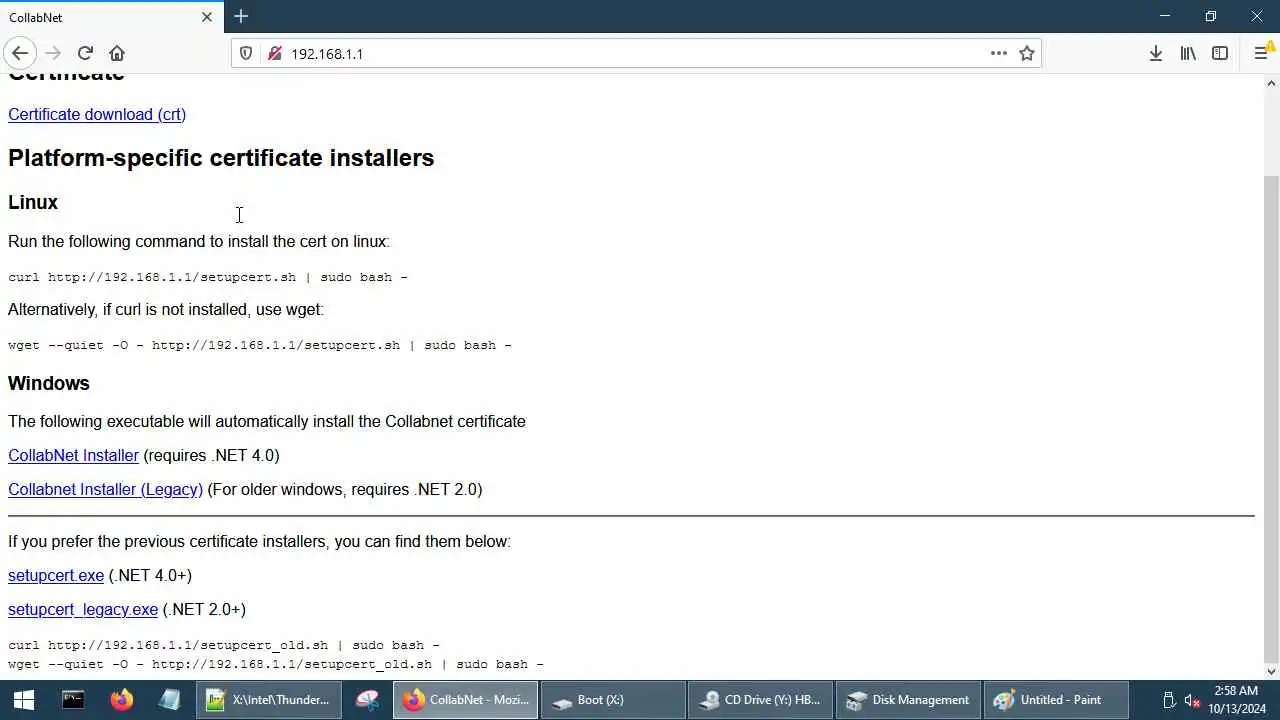Go back with the browser back arrow
This screenshot has height=720, width=1280.
[20, 53]
